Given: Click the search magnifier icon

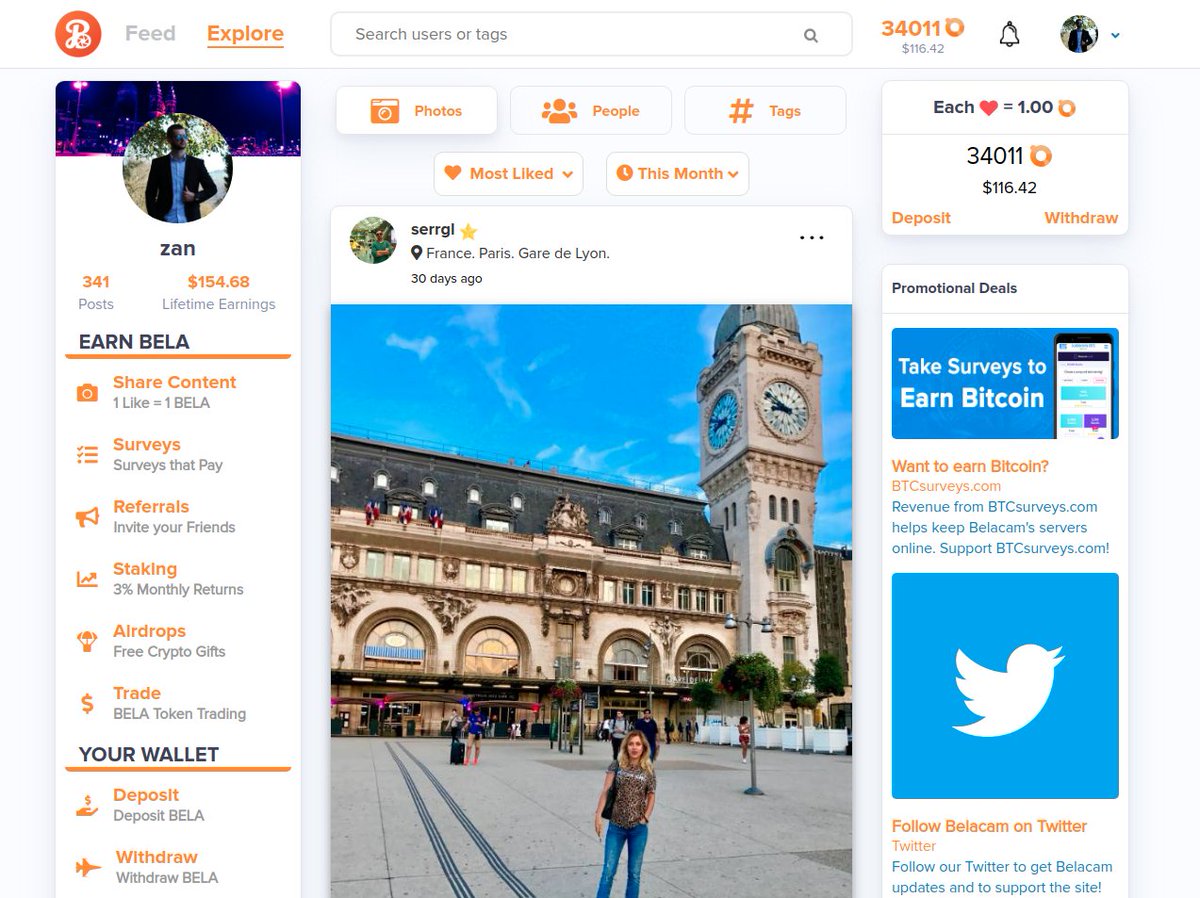Looking at the screenshot, I should click(x=810, y=34).
